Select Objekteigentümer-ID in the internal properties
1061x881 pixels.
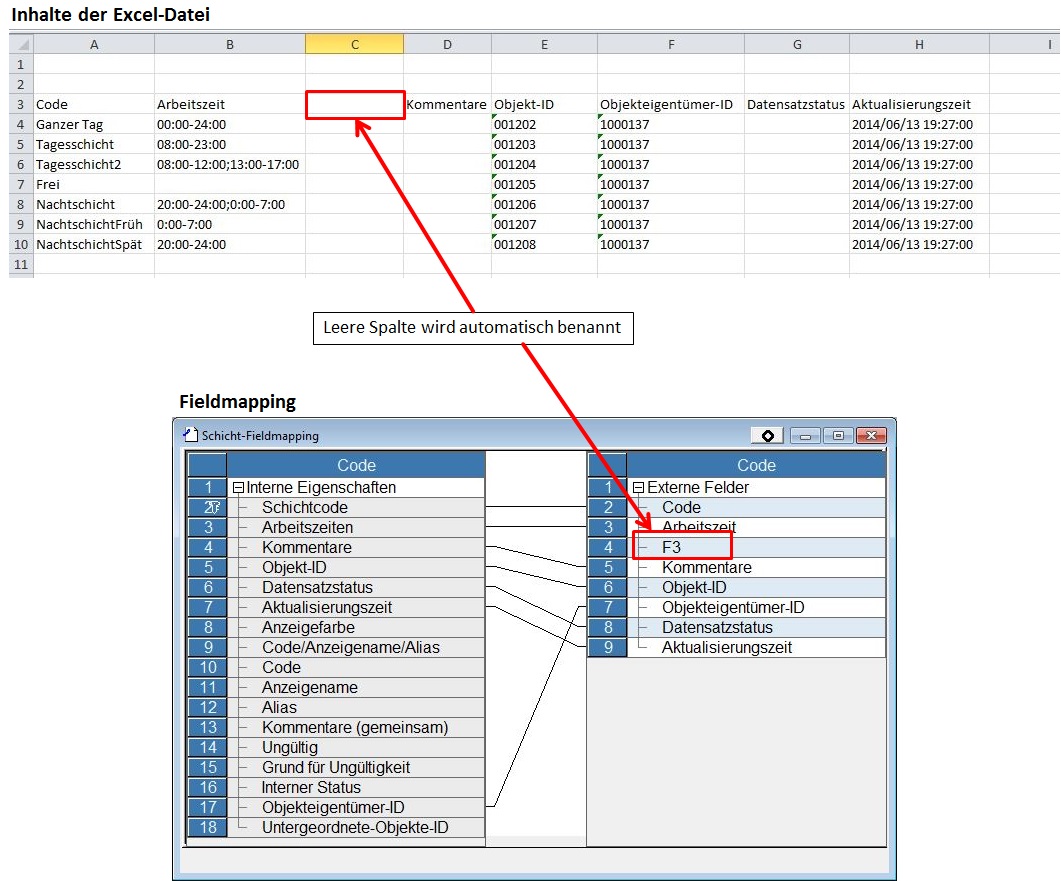tap(333, 807)
